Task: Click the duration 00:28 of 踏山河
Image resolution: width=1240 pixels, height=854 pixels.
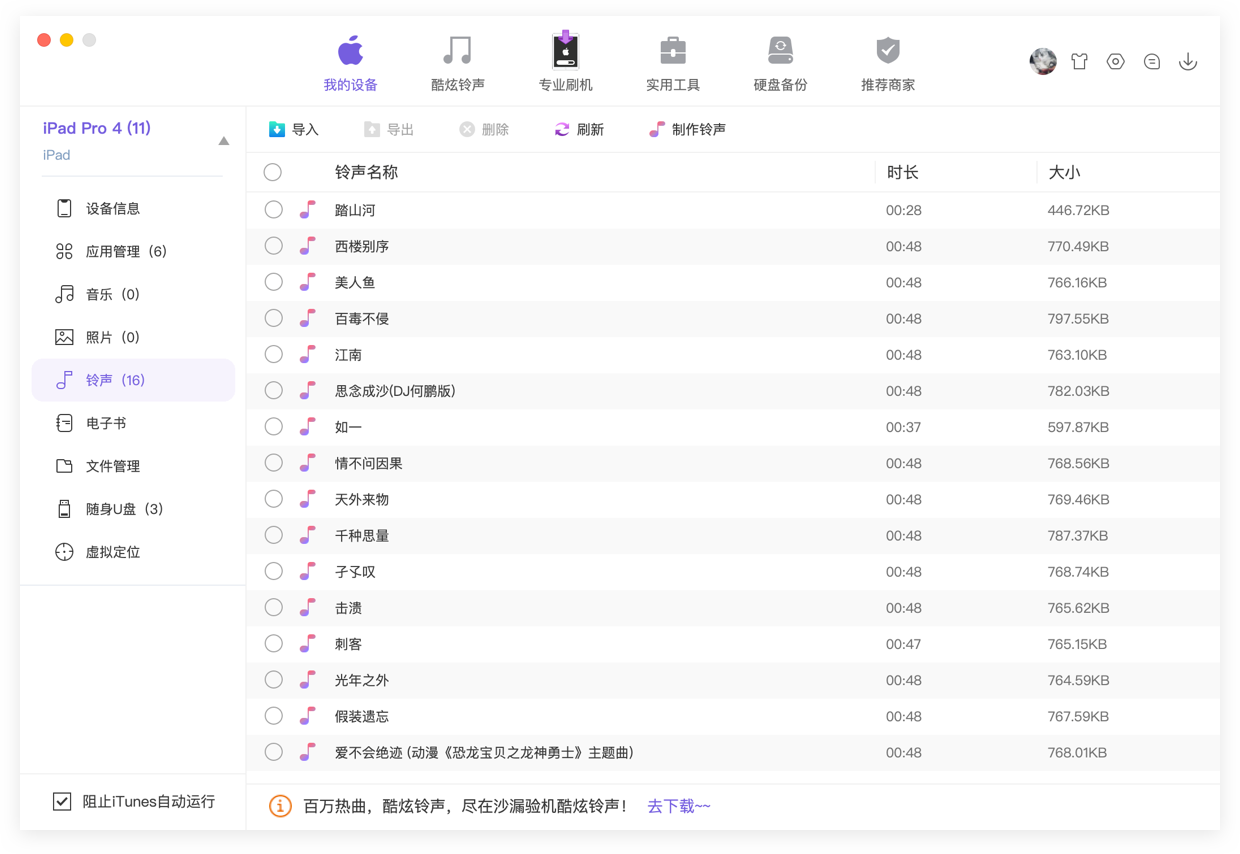Action: pos(904,210)
